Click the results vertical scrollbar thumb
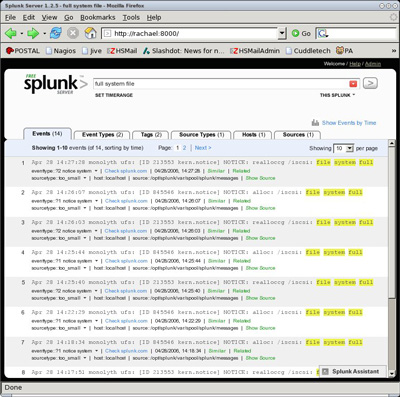 click(392, 333)
